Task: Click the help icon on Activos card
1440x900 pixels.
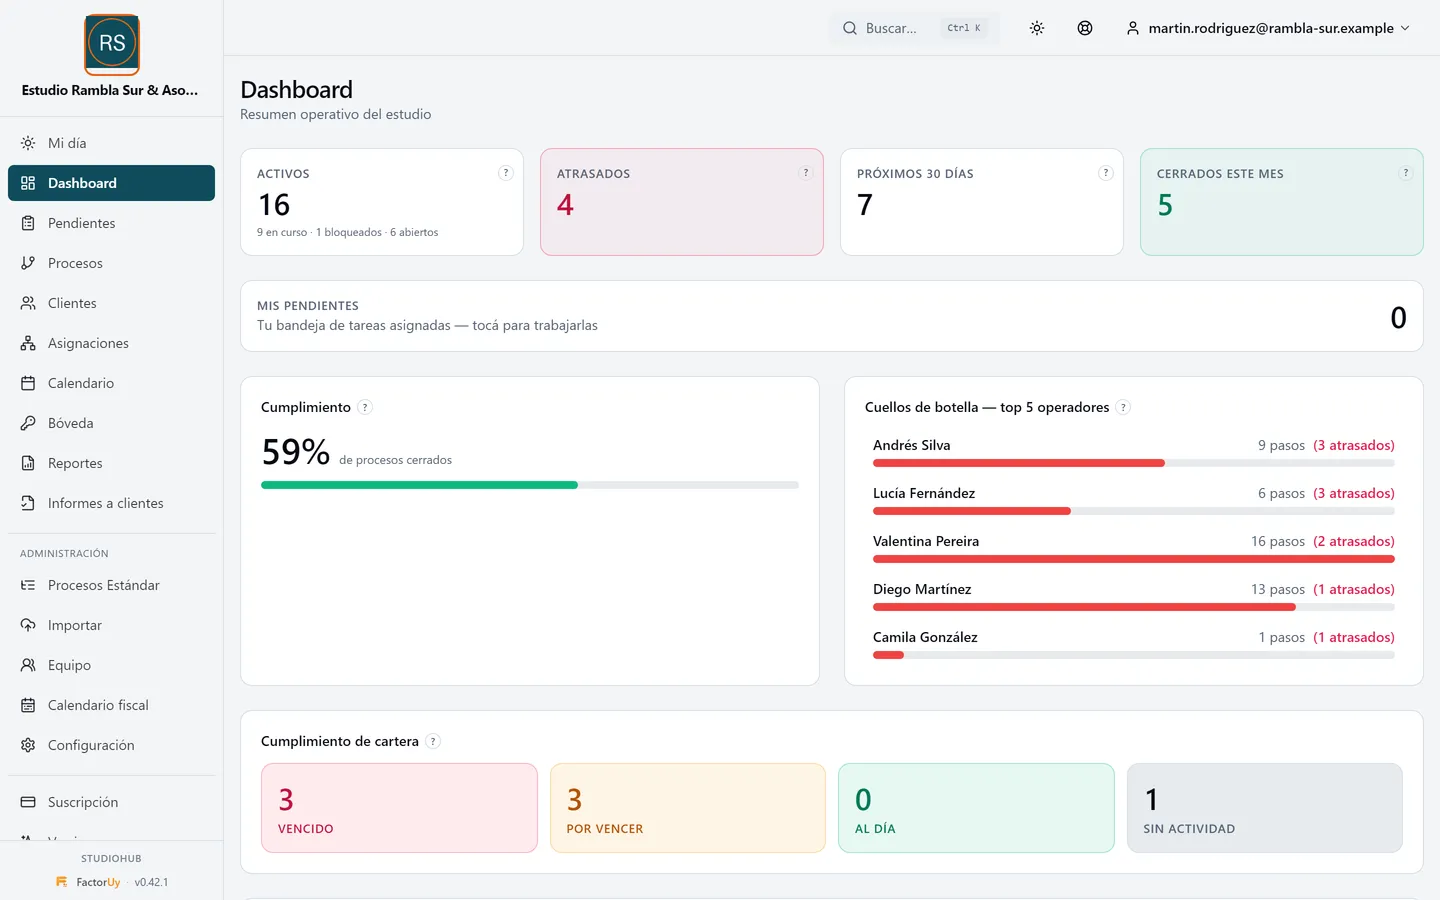Action: pos(506,173)
